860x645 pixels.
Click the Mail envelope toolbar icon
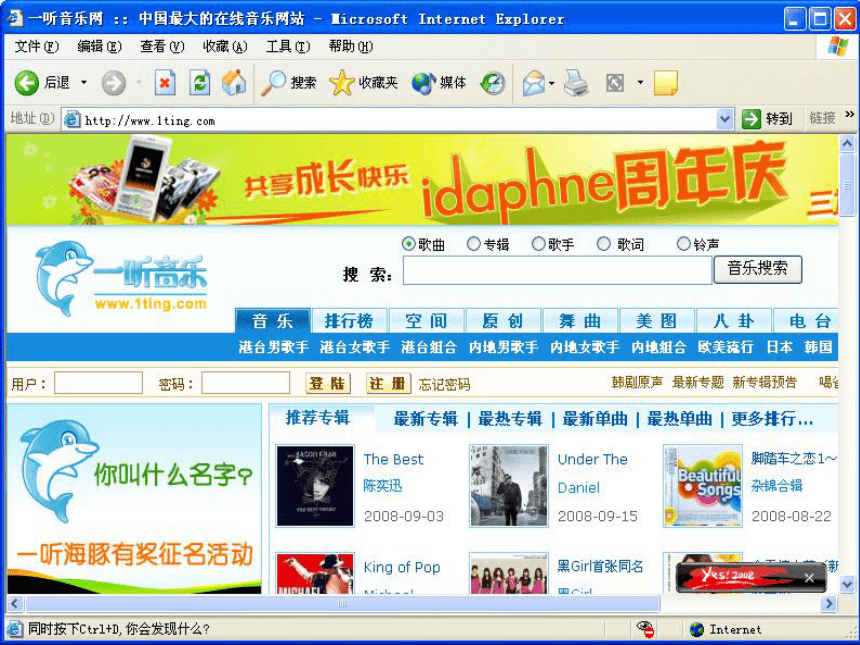pyautogui.click(x=534, y=83)
